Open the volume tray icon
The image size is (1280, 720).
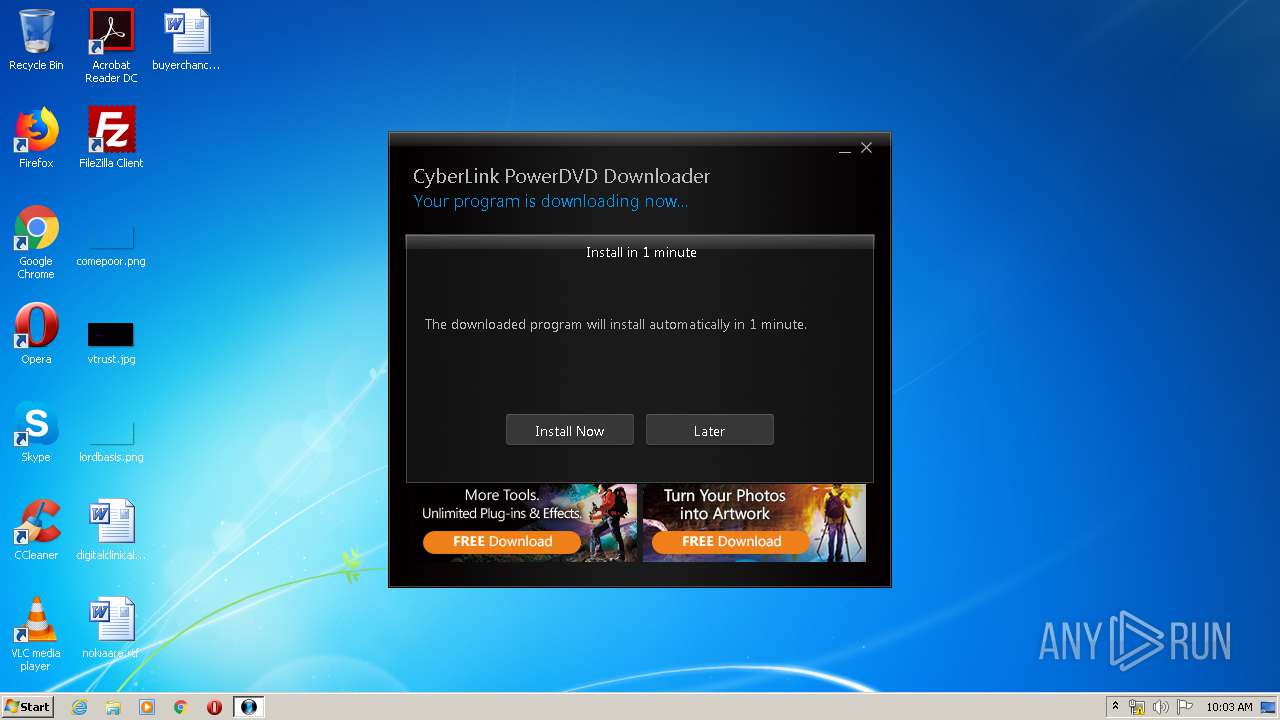[1161, 707]
